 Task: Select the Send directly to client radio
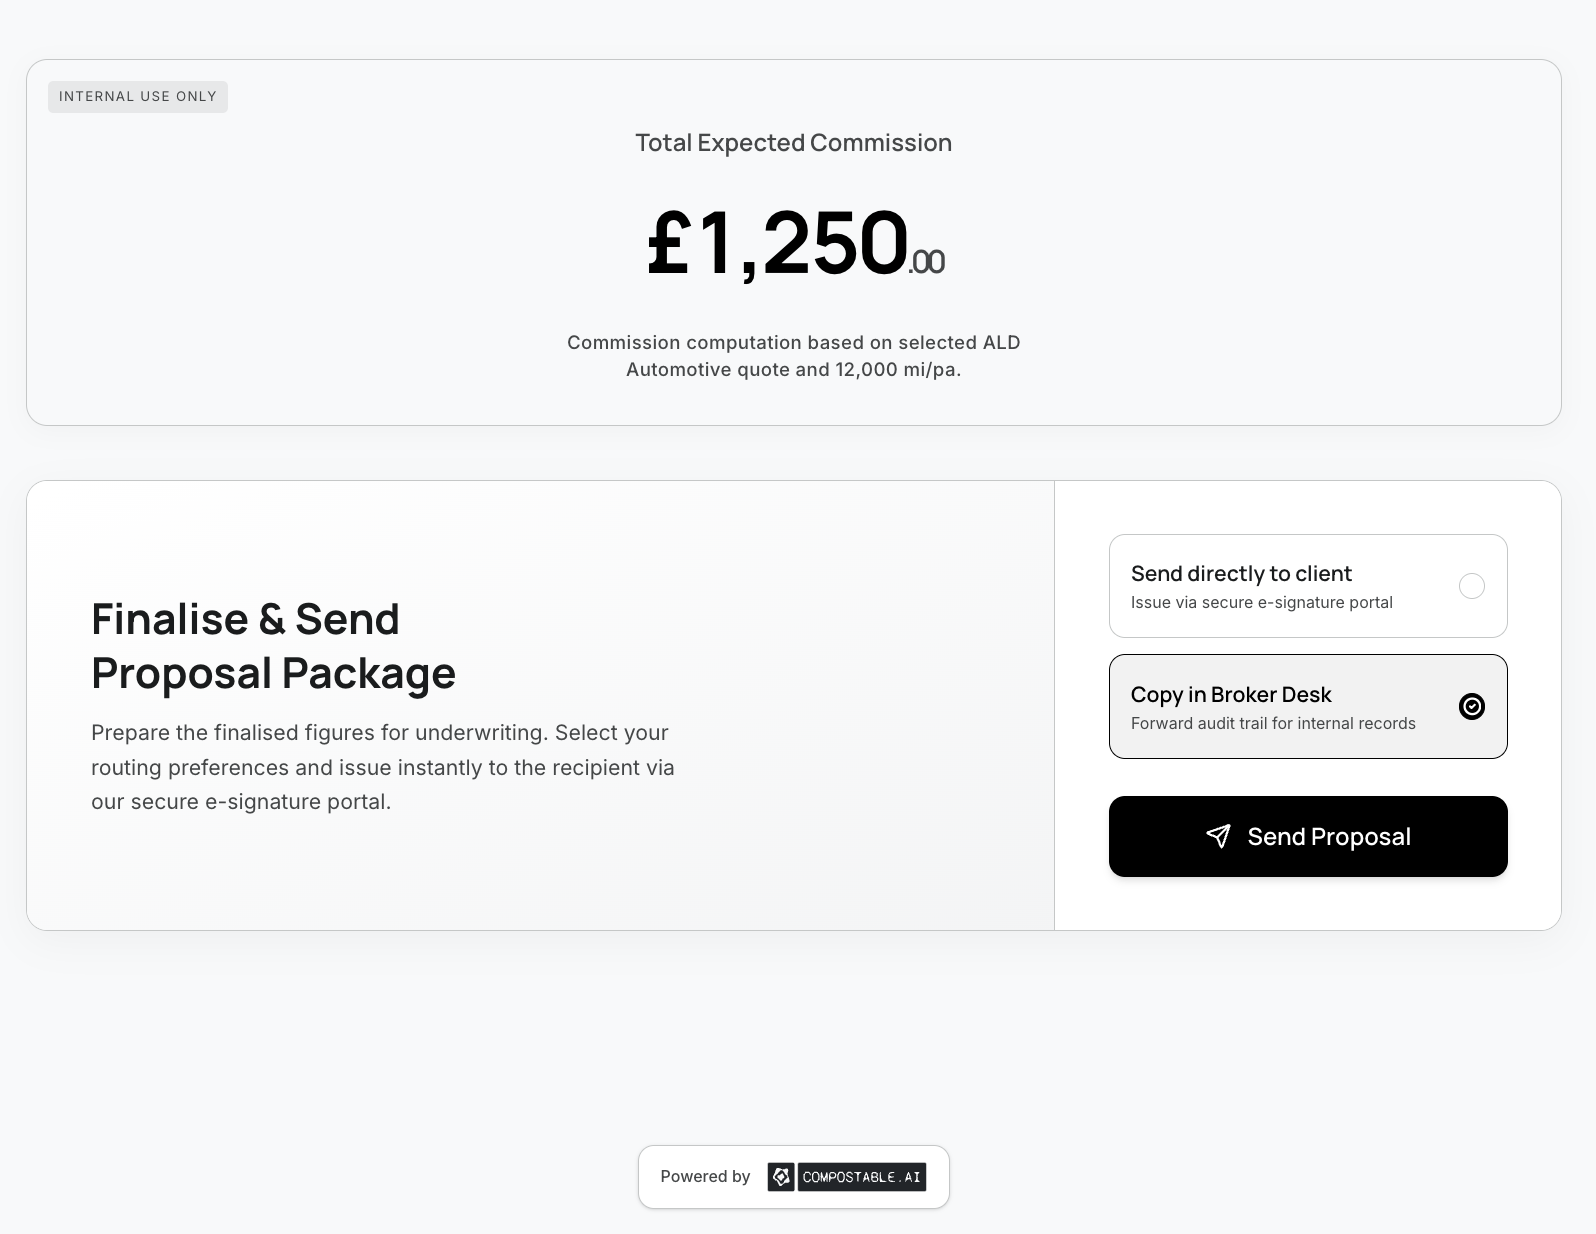1472,586
